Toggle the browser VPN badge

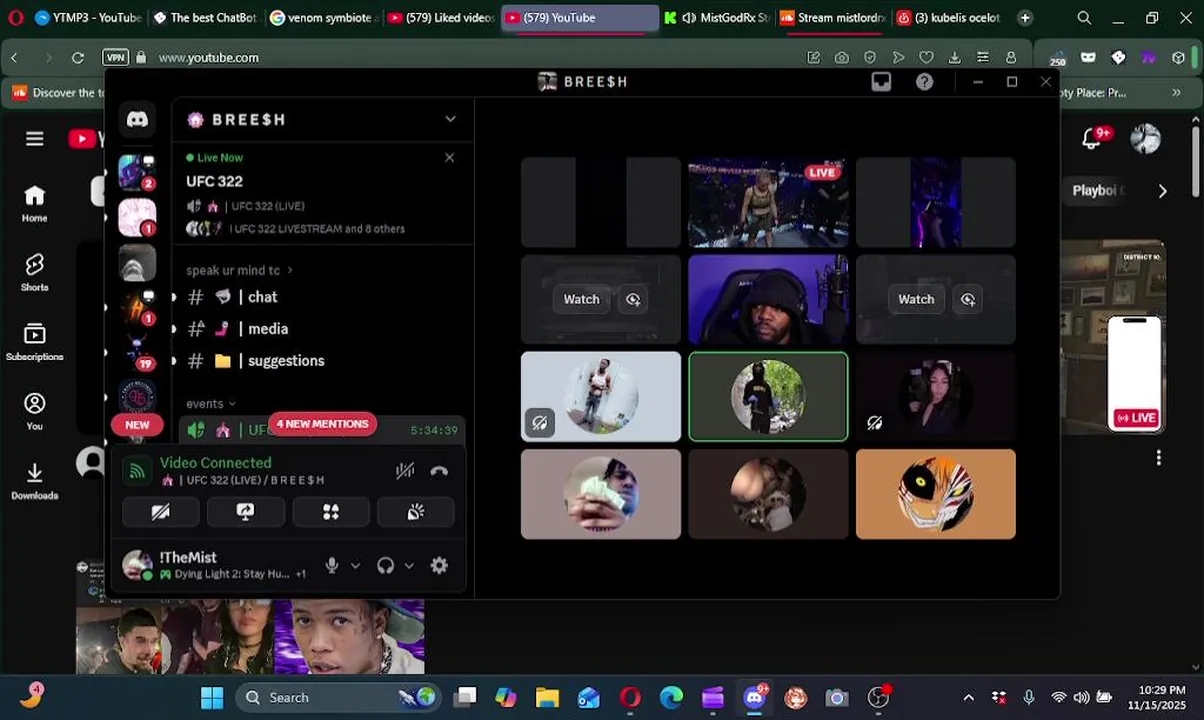[116, 58]
